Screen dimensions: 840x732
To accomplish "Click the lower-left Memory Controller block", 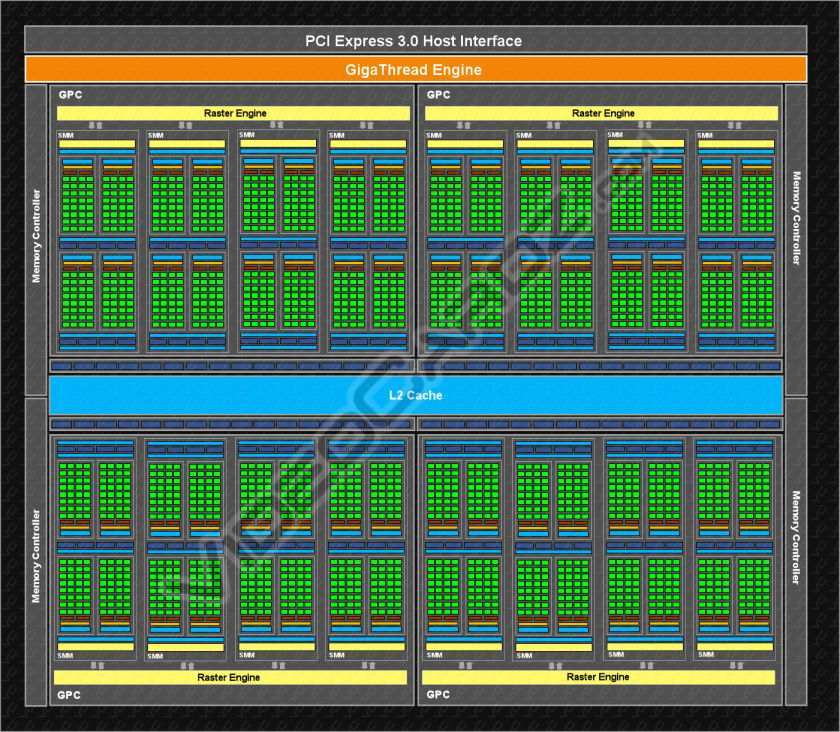I will tap(36, 552).
